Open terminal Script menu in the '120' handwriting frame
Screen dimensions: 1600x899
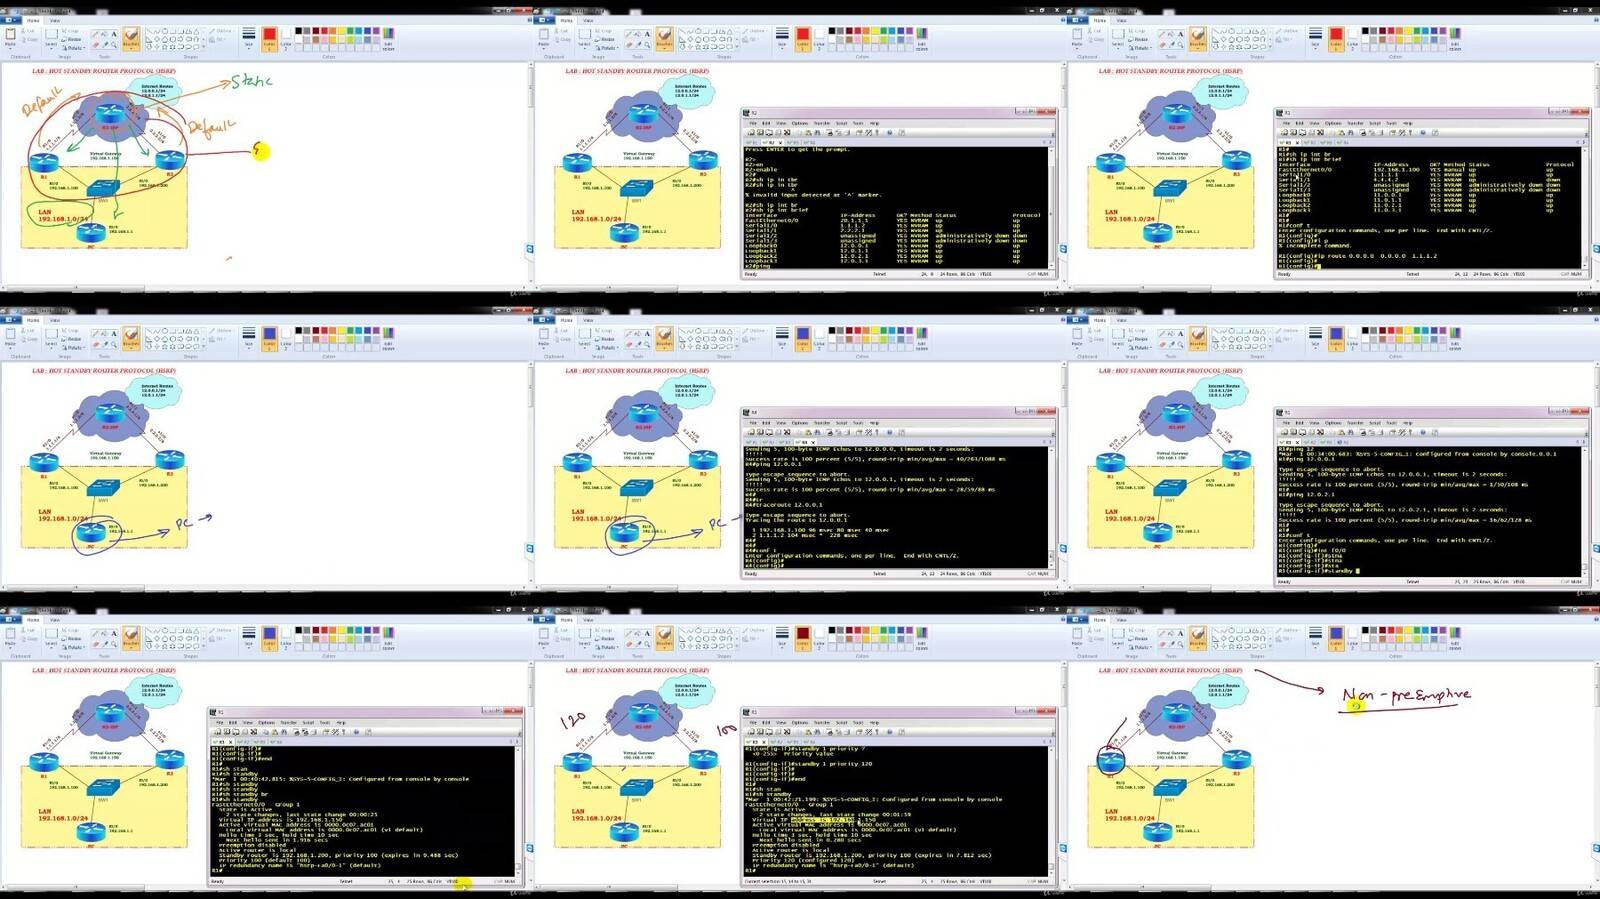pos(841,722)
